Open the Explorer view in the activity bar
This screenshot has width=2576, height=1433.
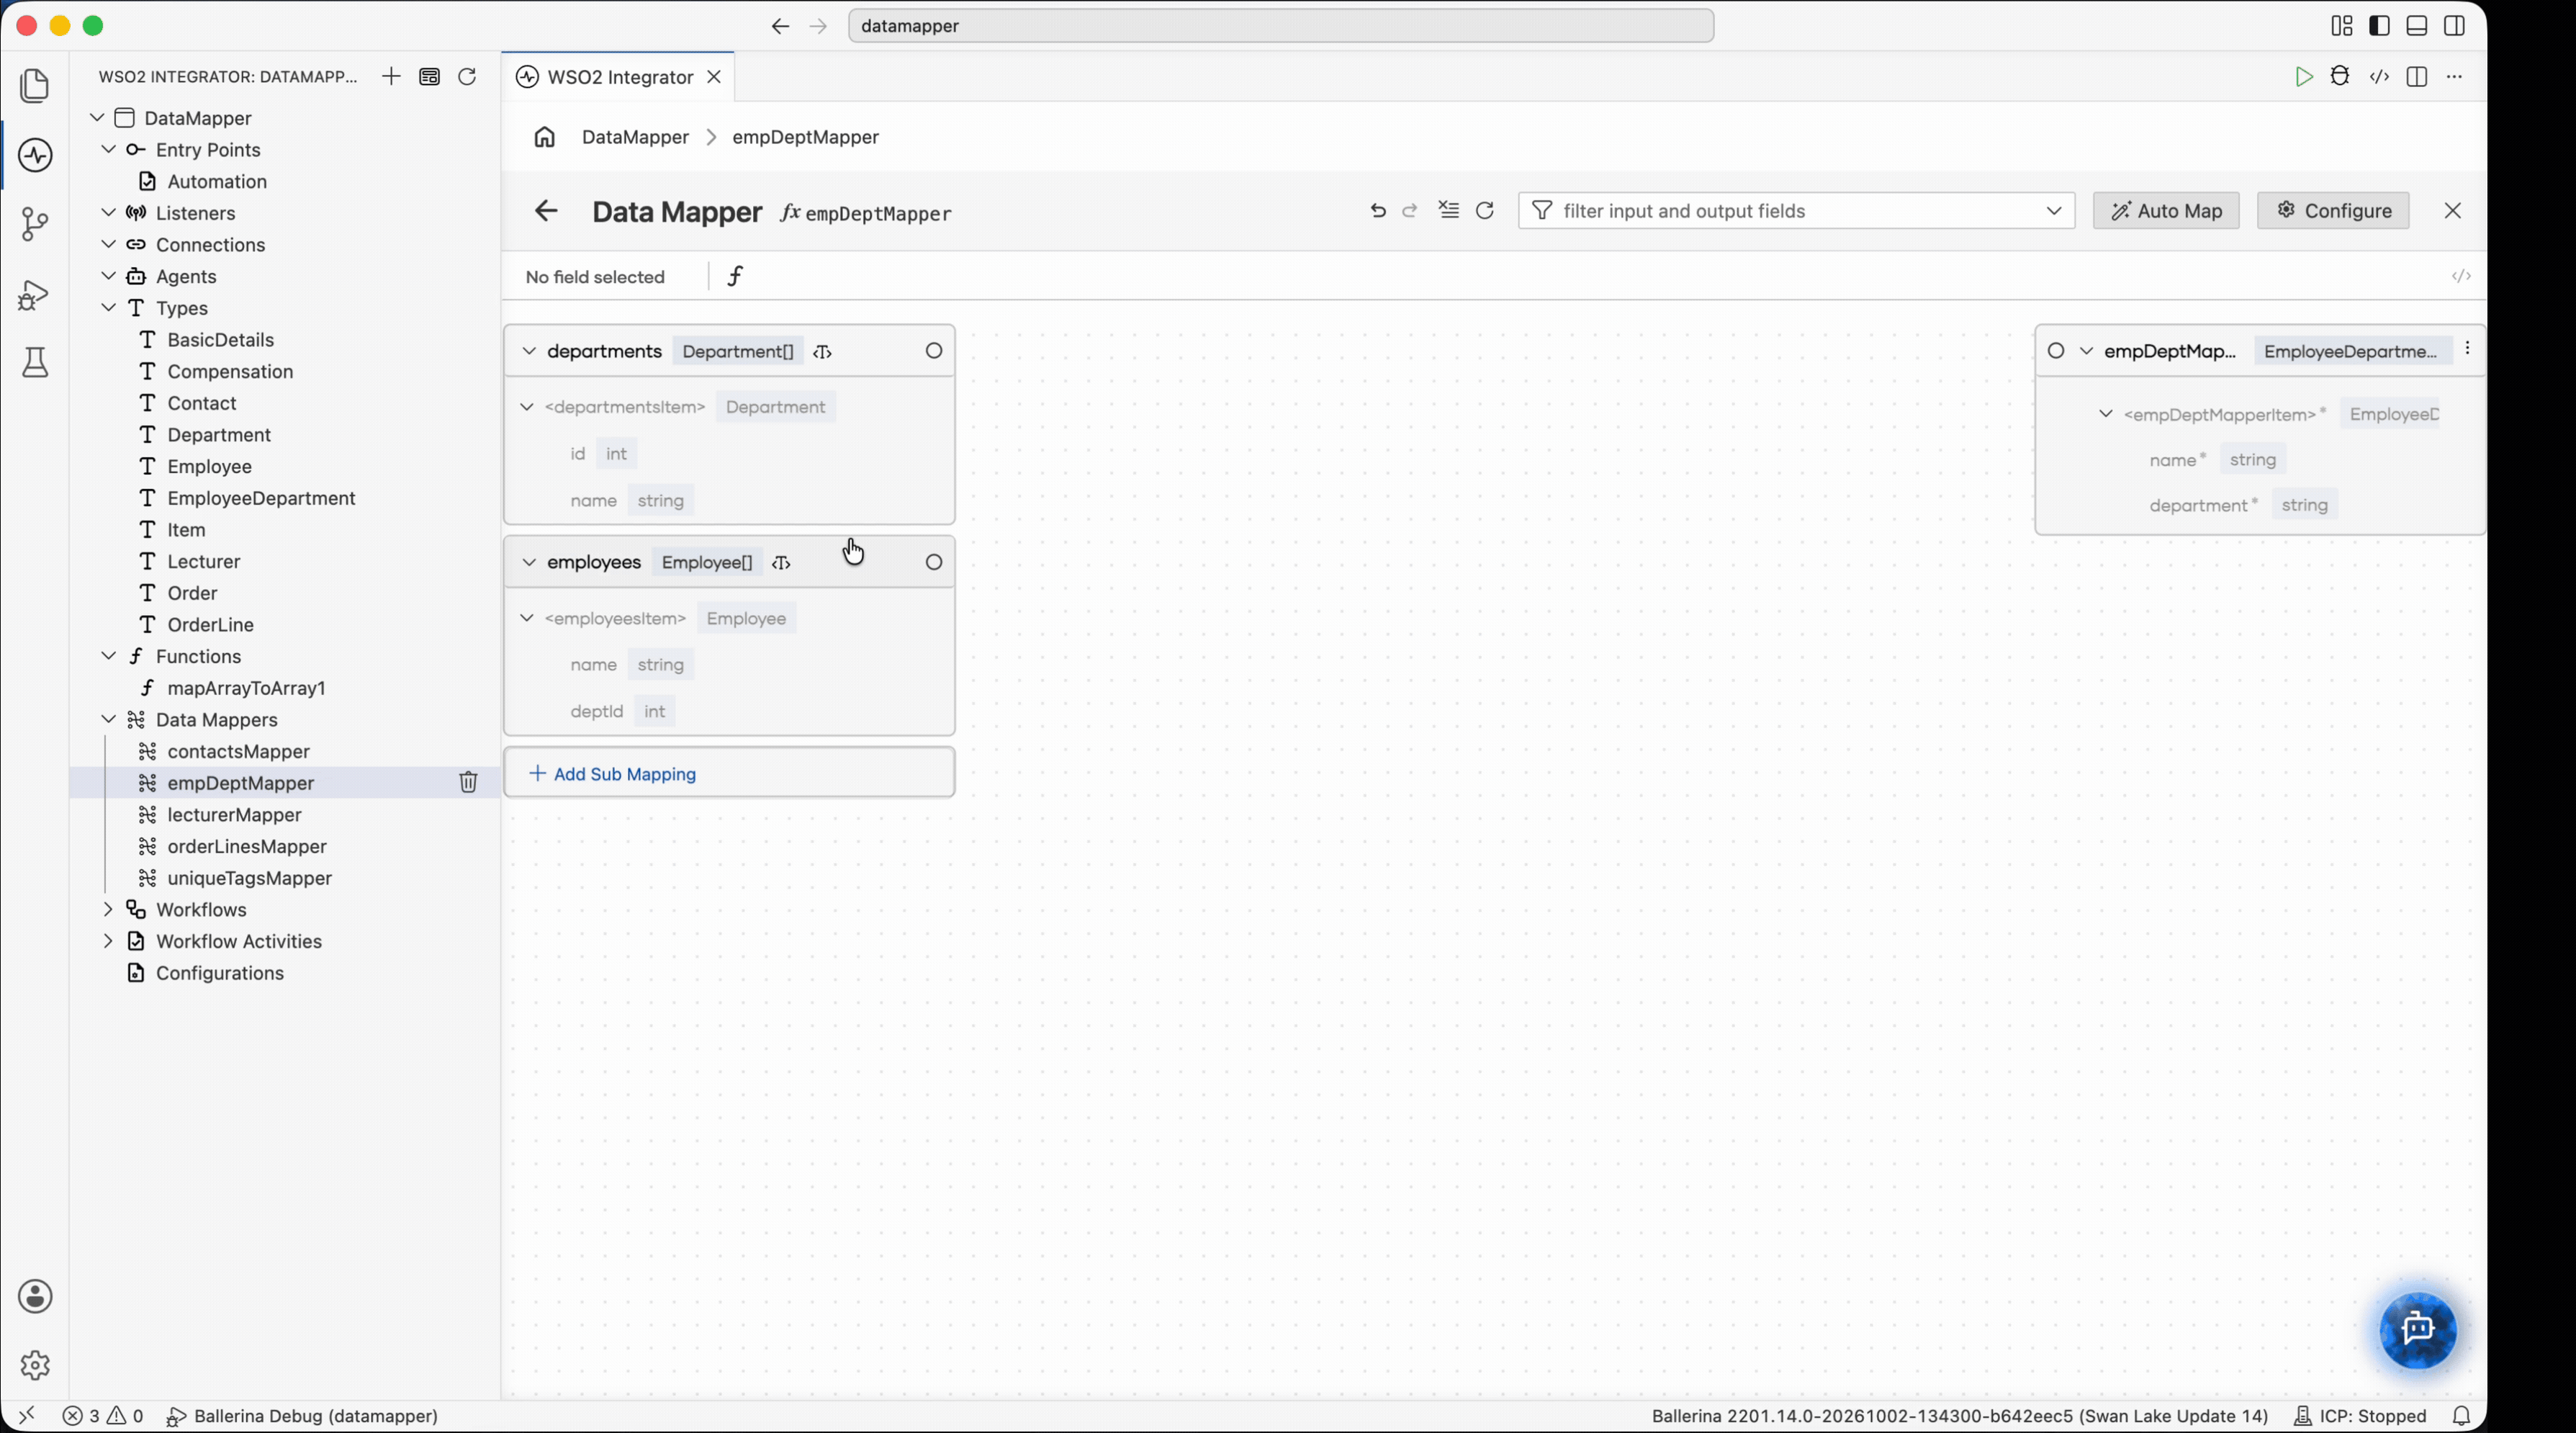pyautogui.click(x=35, y=85)
